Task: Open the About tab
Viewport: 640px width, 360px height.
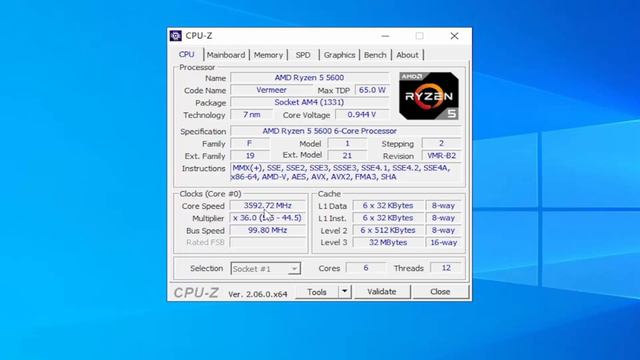Action: point(407,55)
